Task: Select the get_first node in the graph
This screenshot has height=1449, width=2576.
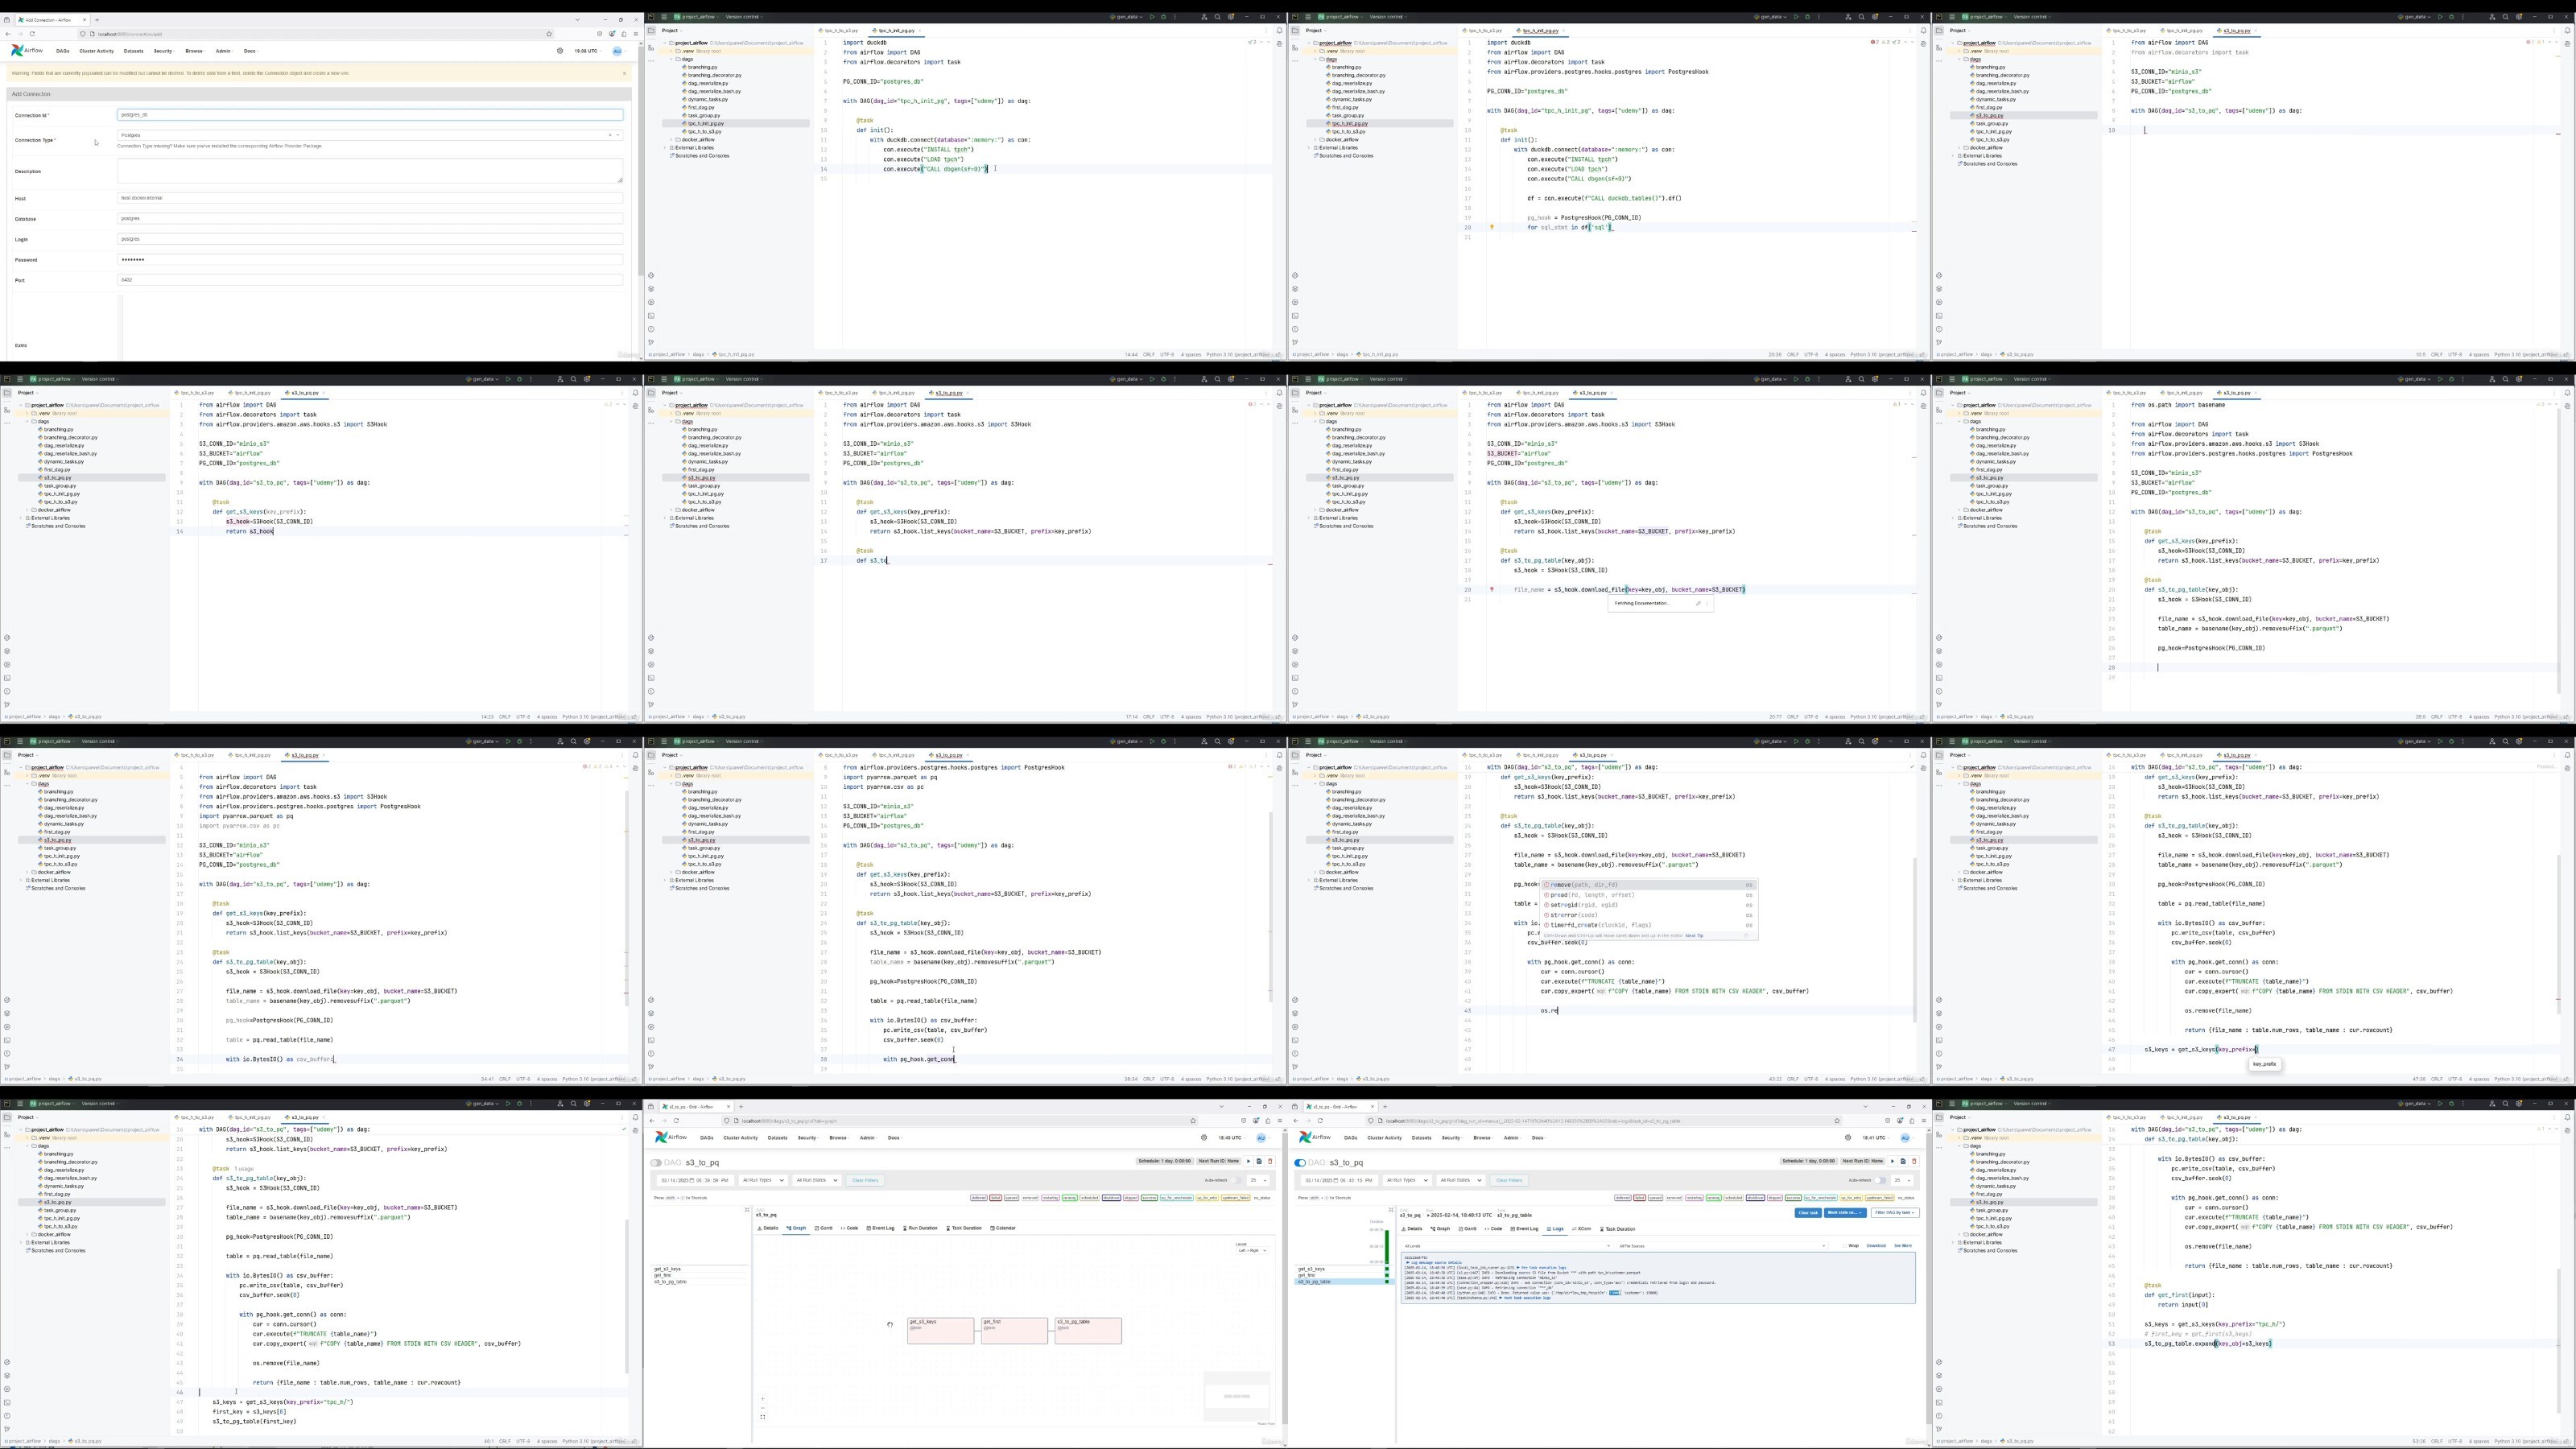Action: point(1015,1331)
